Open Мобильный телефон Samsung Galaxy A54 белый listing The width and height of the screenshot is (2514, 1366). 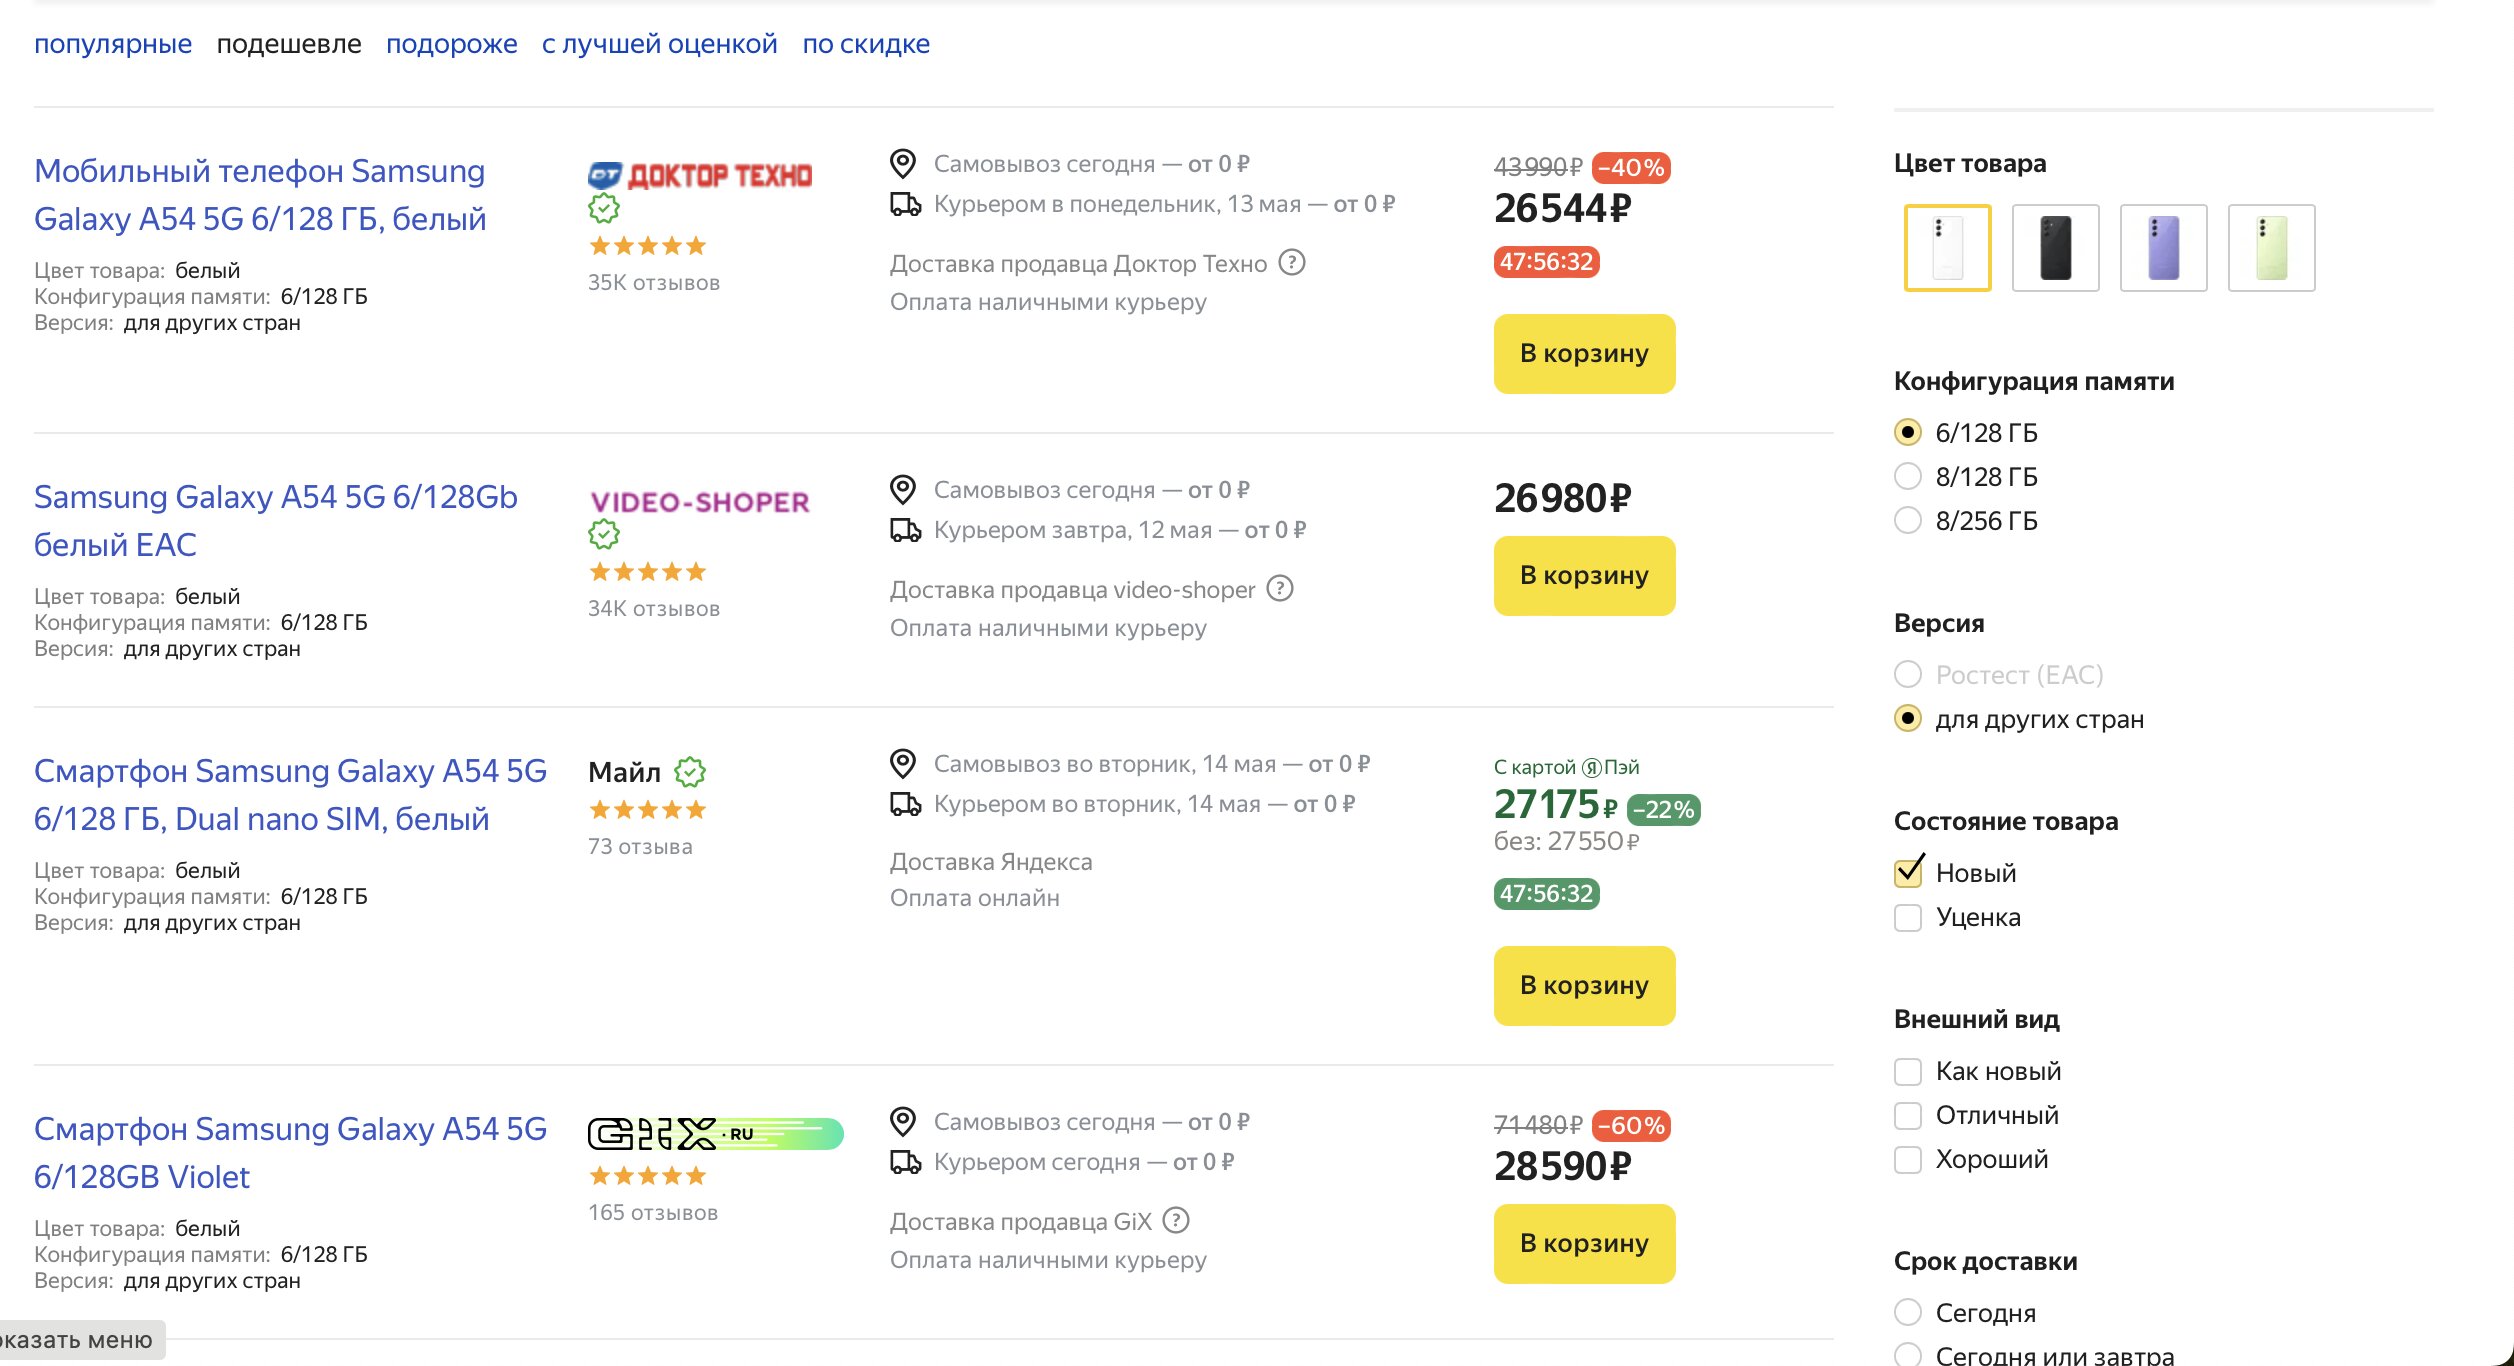tap(260, 195)
